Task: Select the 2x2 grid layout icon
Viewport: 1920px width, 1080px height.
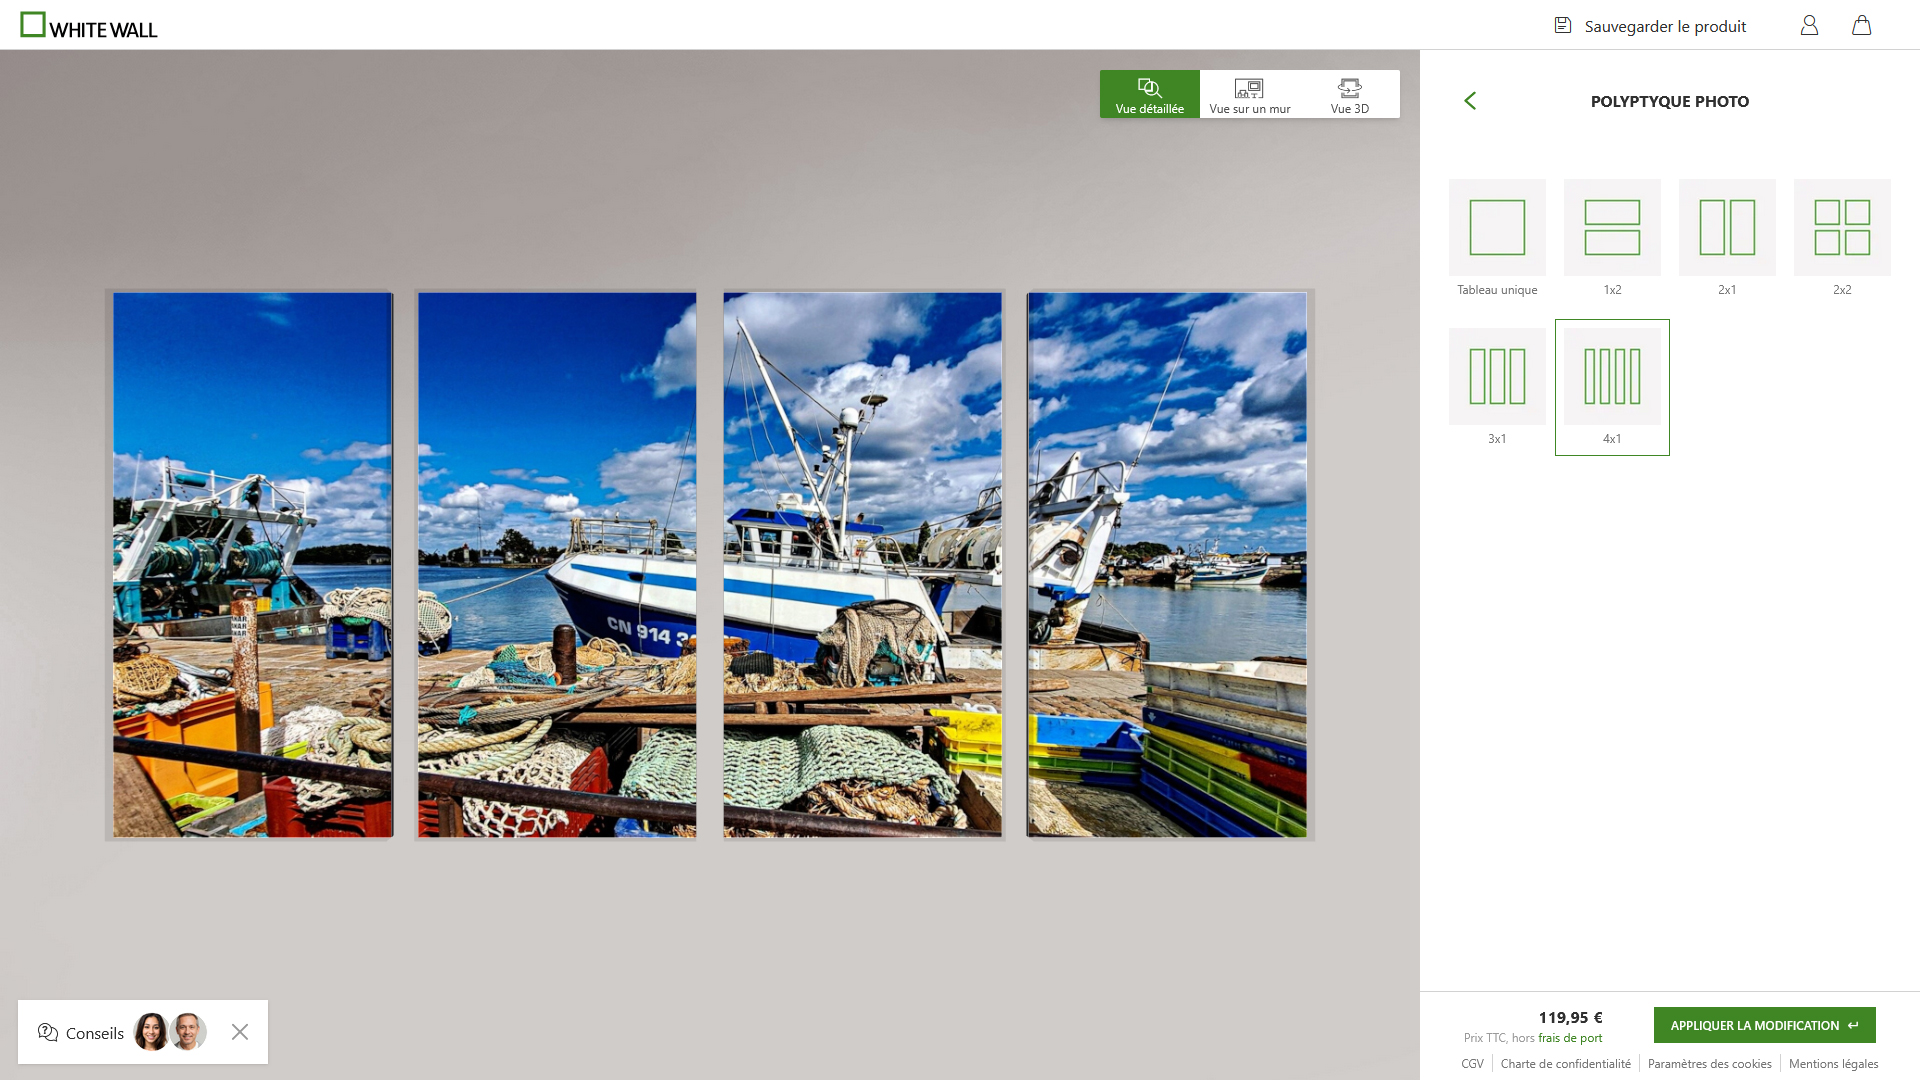Action: (x=1842, y=228)
